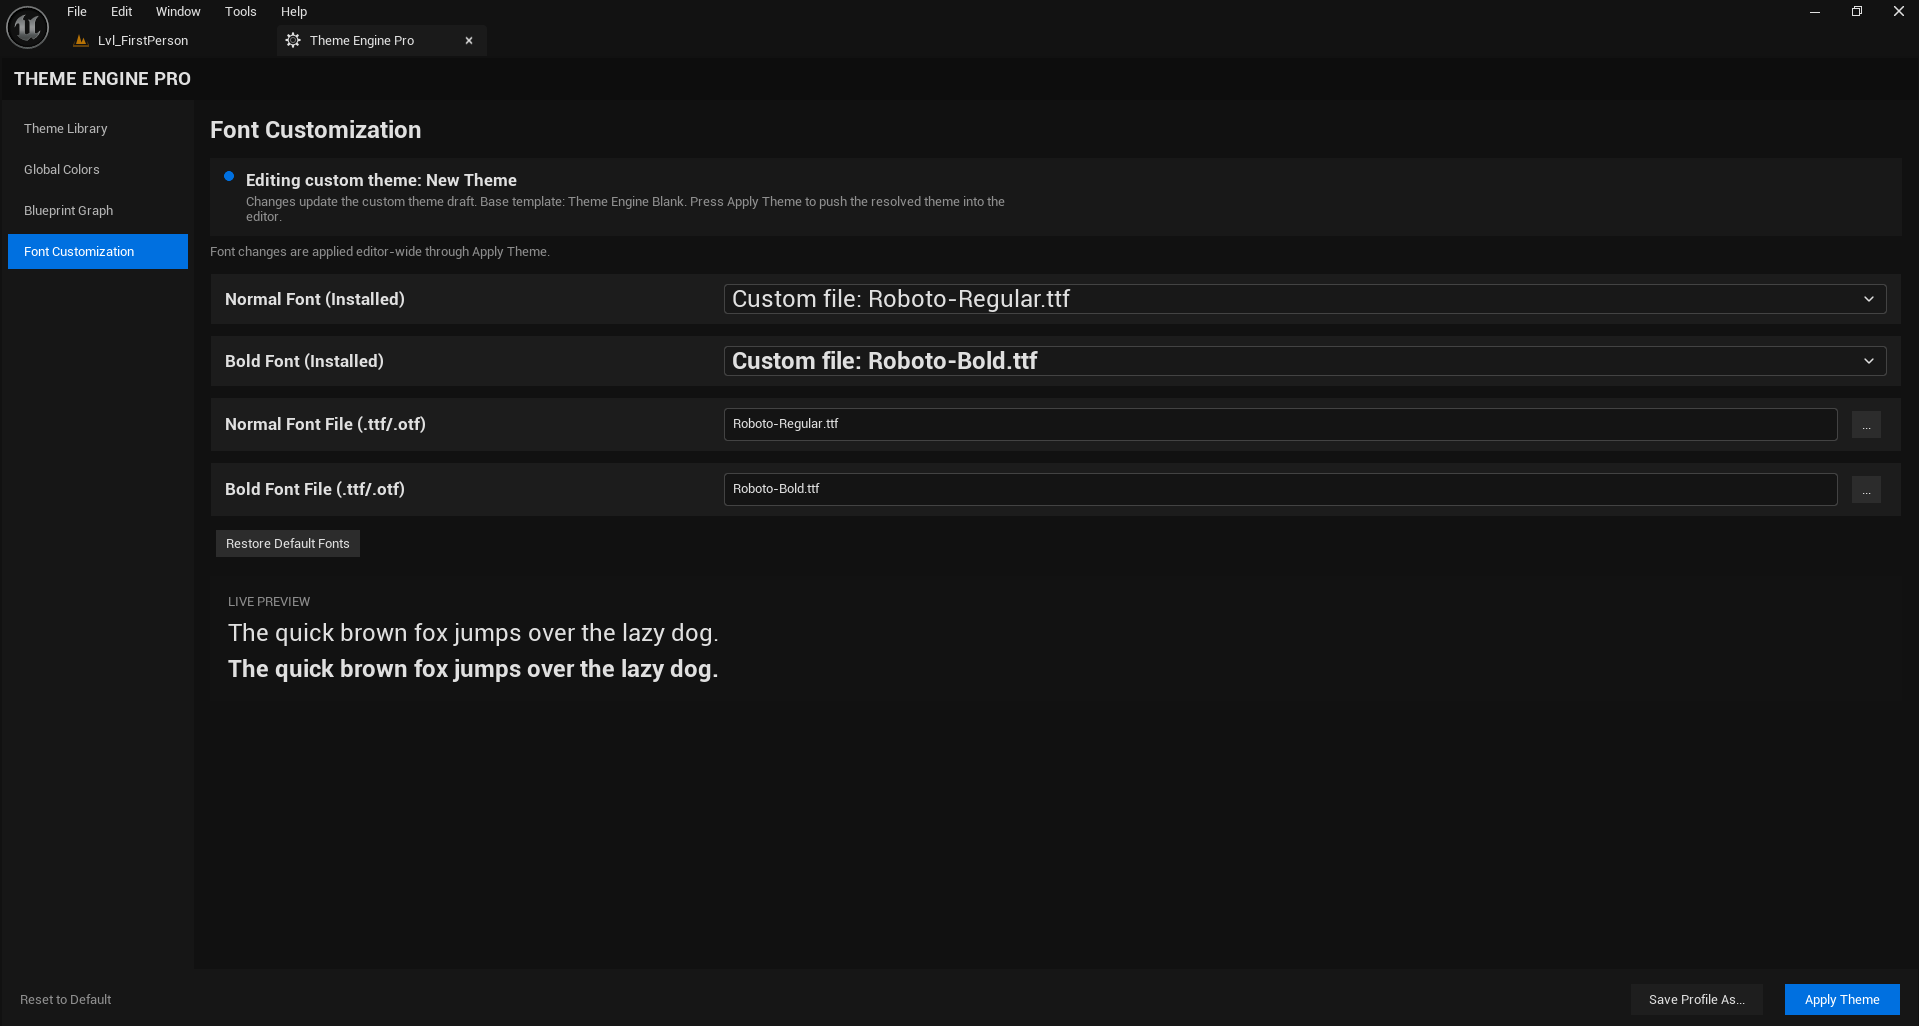Open the Edit menu

tap(121, 12)
